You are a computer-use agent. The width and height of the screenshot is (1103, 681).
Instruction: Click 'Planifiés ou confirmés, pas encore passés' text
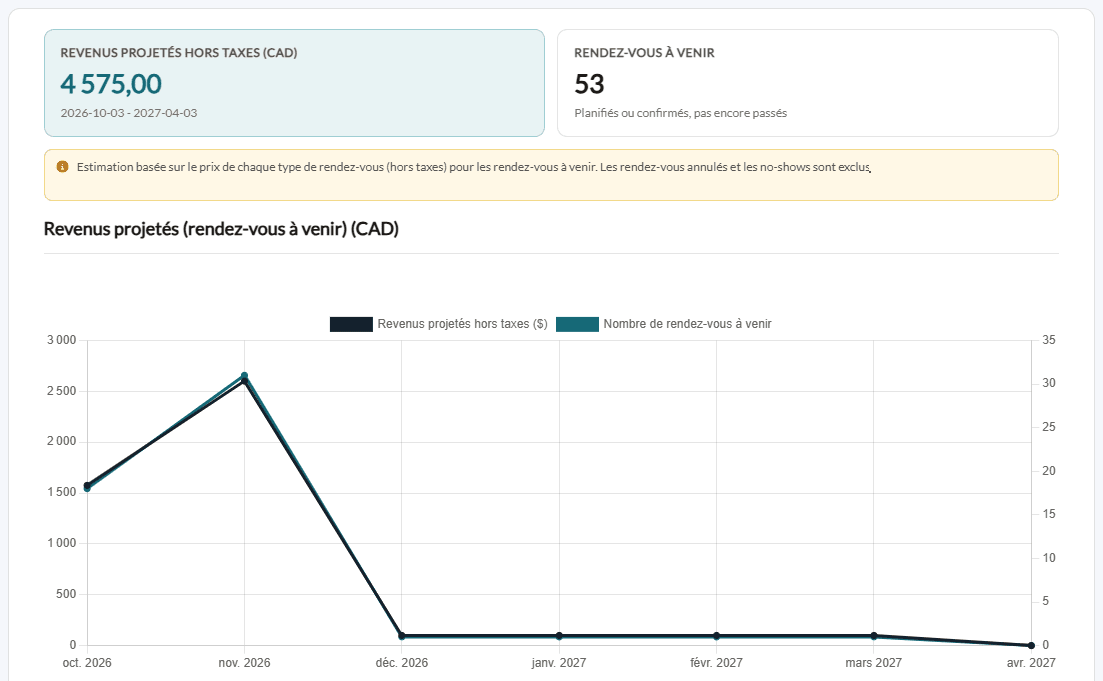click(x=680, y=113)
